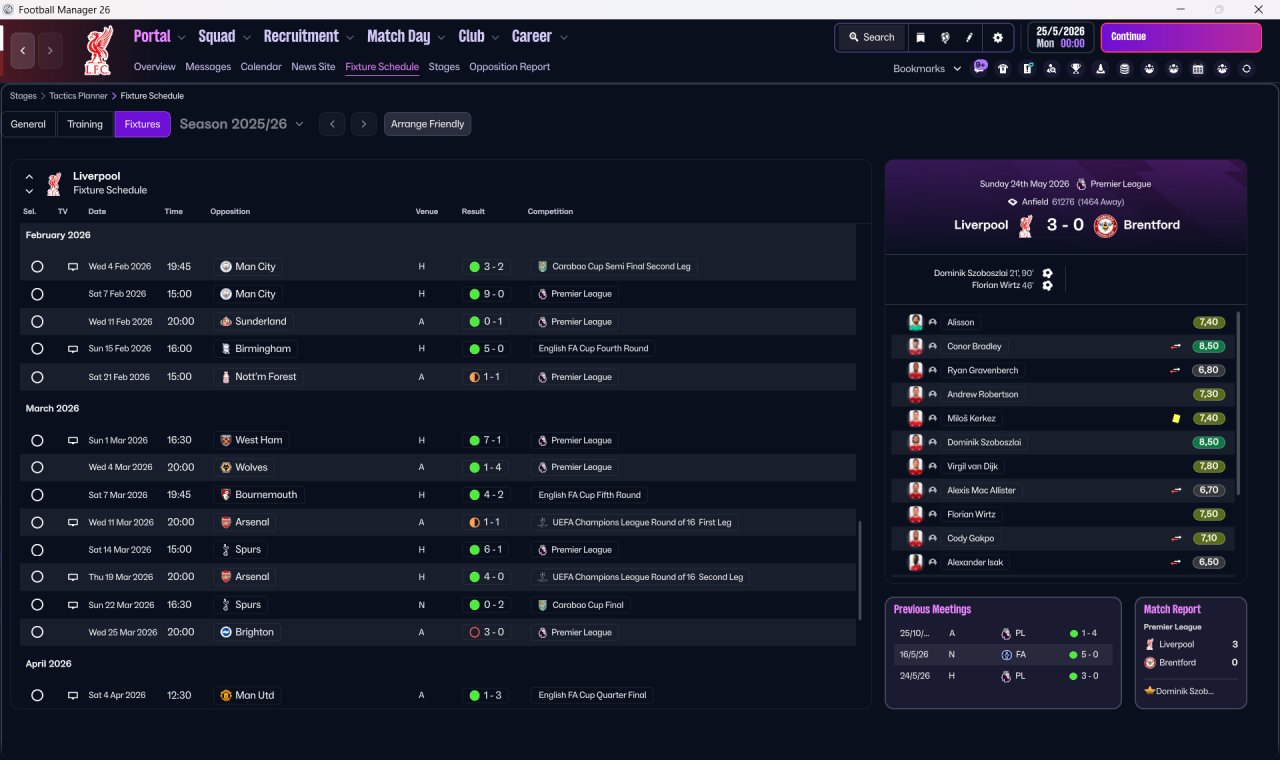Expand the Squad menu chevron
The image size is (1280, 760).
[246, 38]
